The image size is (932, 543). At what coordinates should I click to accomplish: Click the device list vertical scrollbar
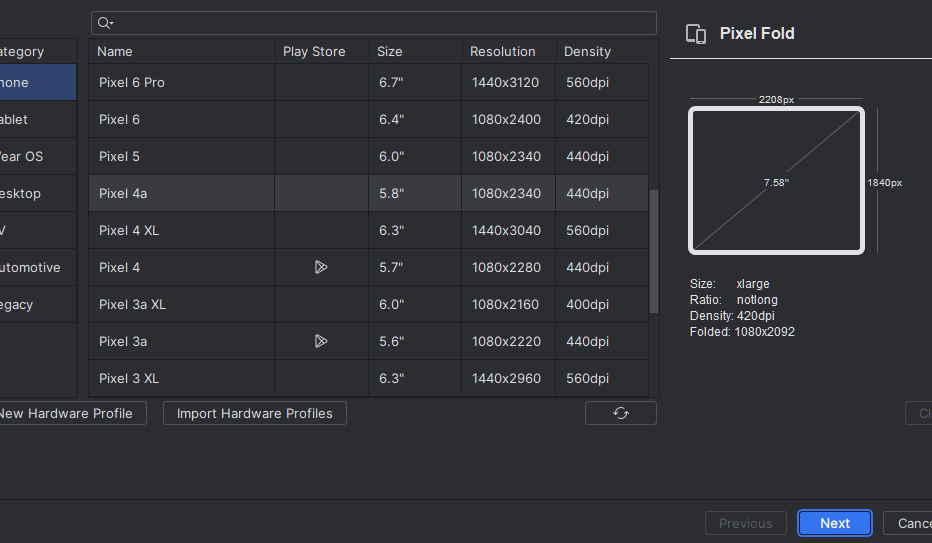[x=654, y=251]
